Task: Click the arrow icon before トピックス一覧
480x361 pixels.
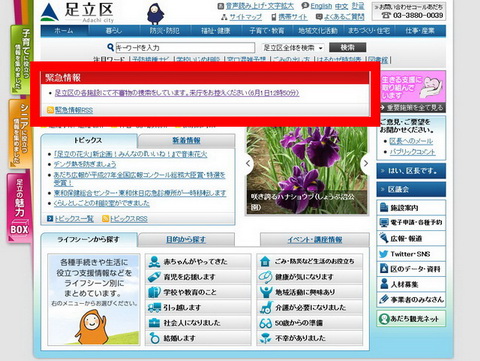Action: click(50, 219)
